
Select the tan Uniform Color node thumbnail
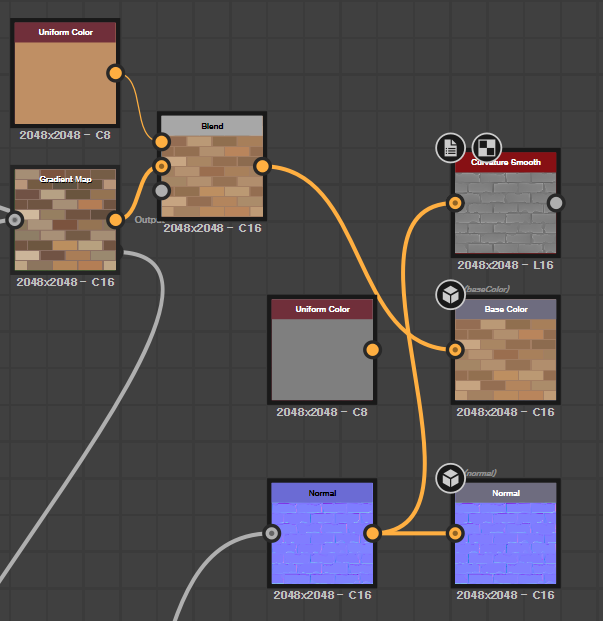pos(65,83)
